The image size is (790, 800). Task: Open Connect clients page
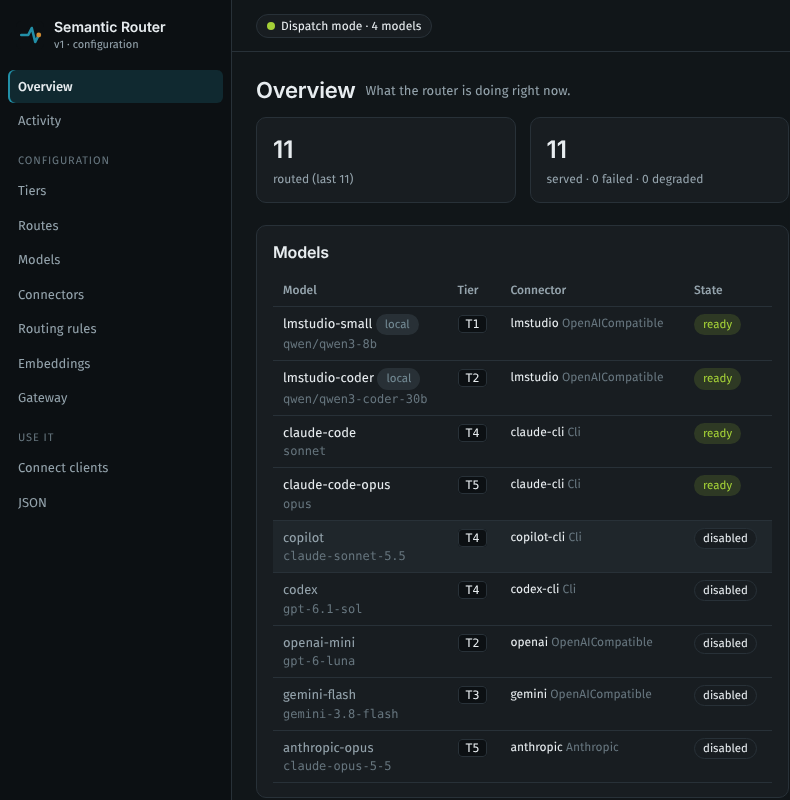(x=63, y=468)
